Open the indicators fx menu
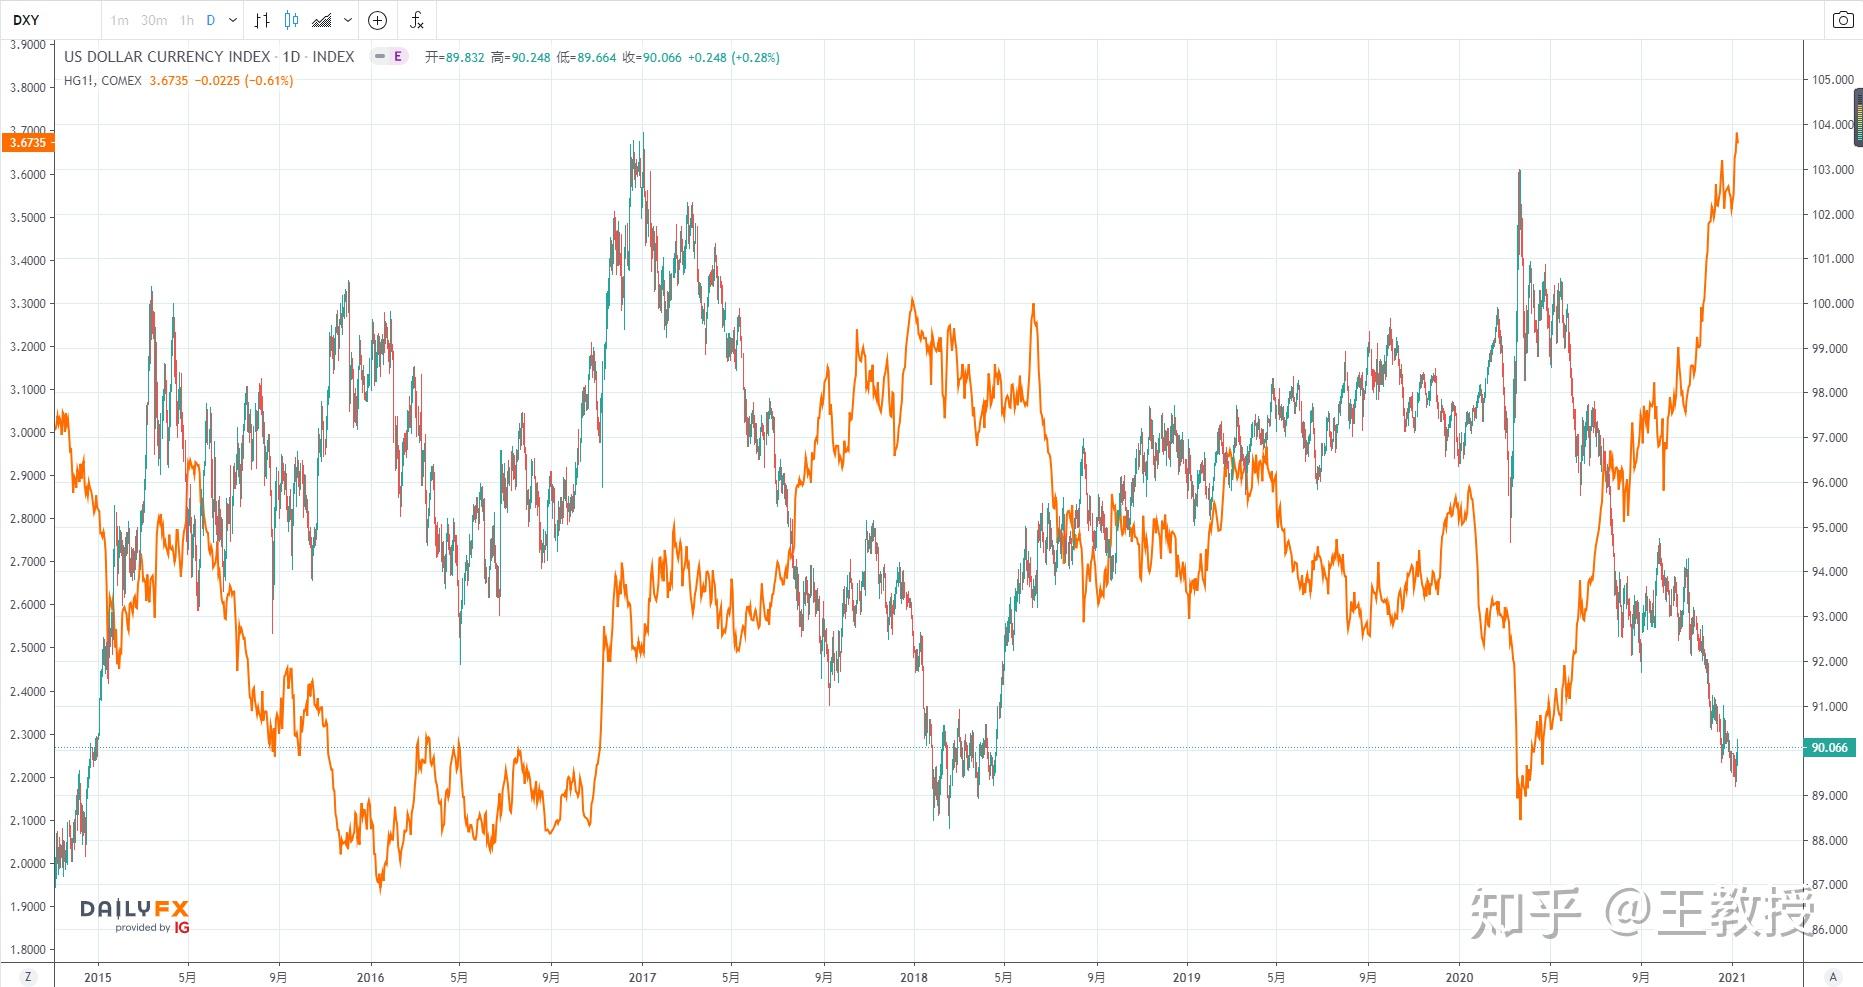The height and width of the screenshot is (987, 1863). pyautogui.click(x=417, y=20)
